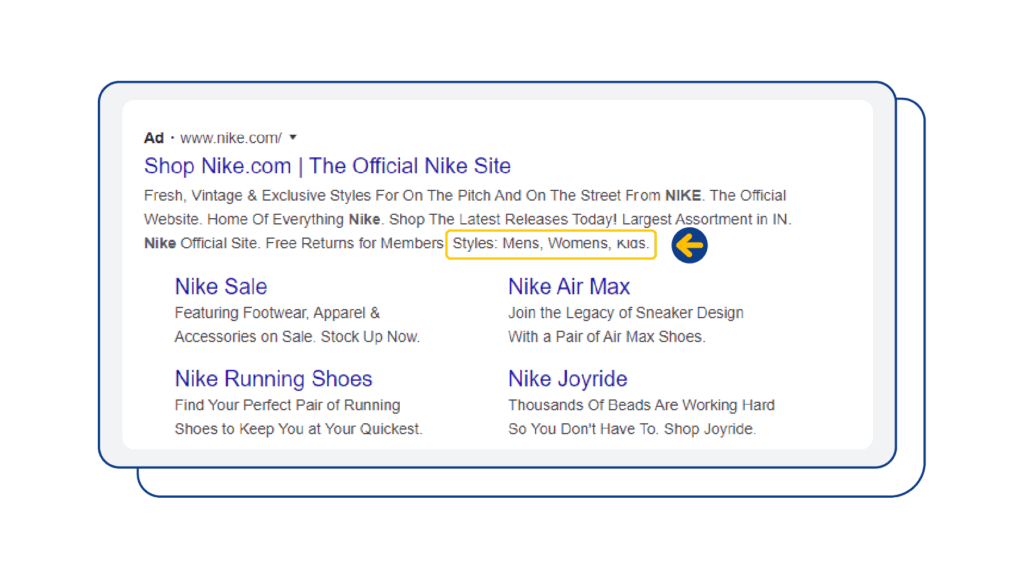Click the bold 'Ad' label

[153, 138]
